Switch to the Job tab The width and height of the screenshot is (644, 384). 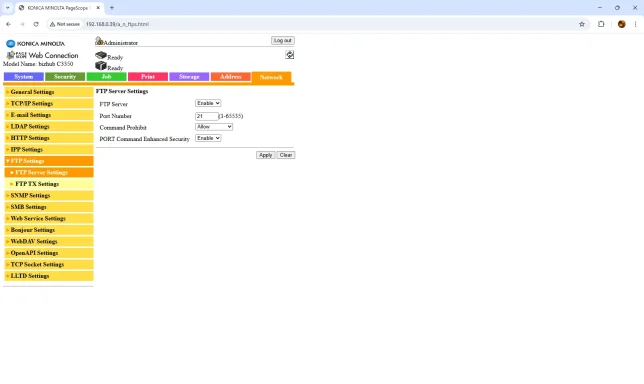pos(106,77)
